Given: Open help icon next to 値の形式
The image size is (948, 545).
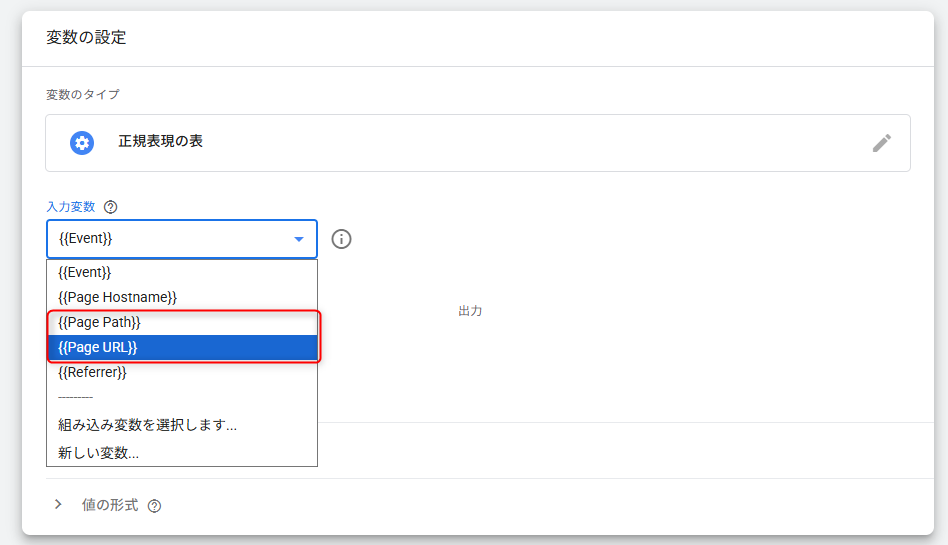Looking at the screenshot, I should [154, 506].
